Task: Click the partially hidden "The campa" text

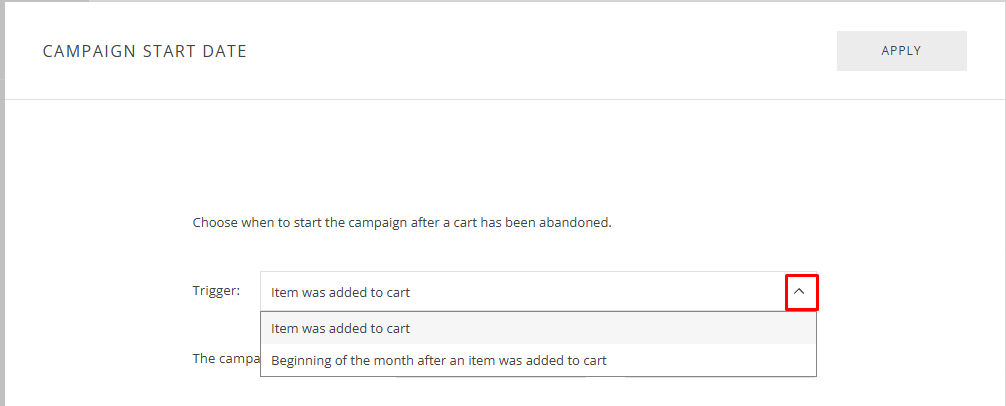Action: coord(225,358)
